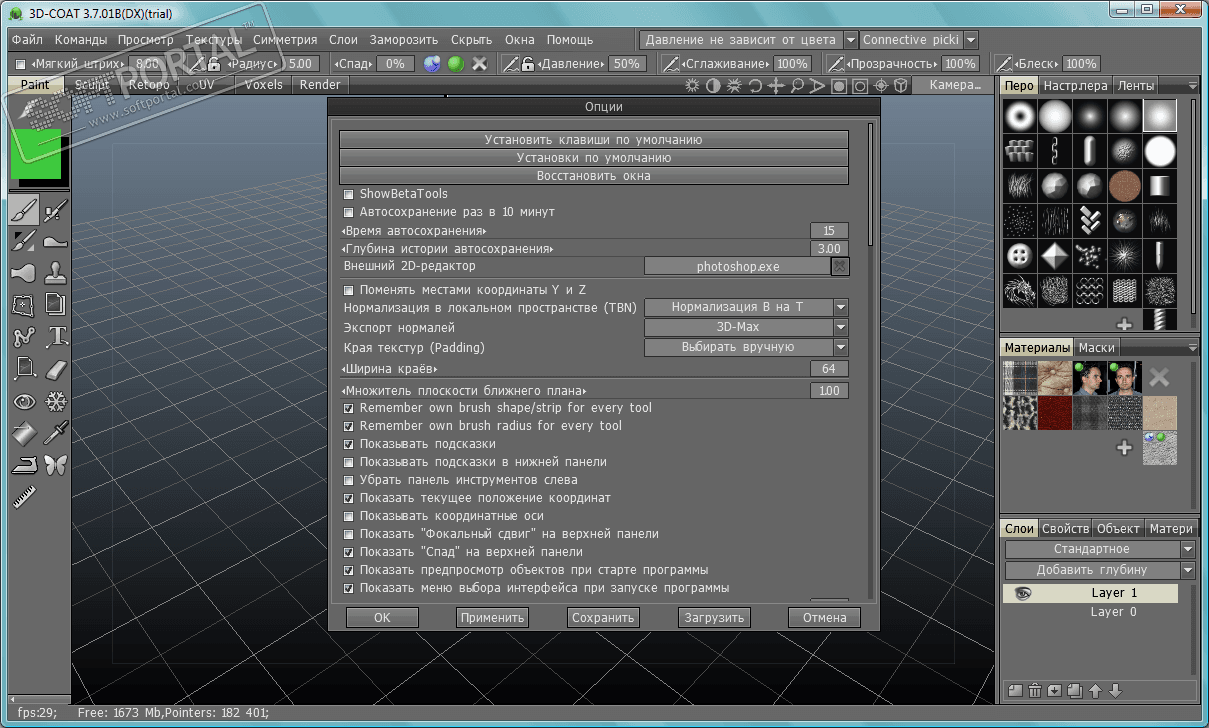Select the stamp clone tool
This screenshot has height=728, width=1209.
pos(56,273)
